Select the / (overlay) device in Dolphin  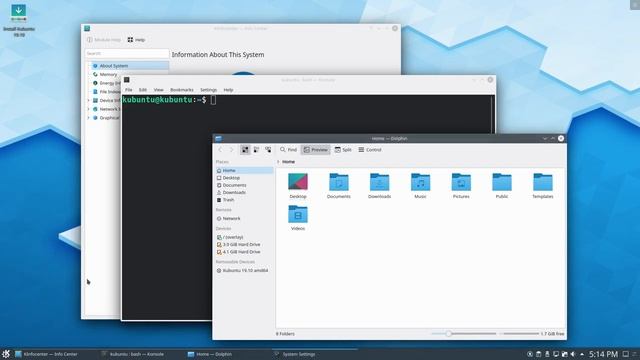coord(244,237)
